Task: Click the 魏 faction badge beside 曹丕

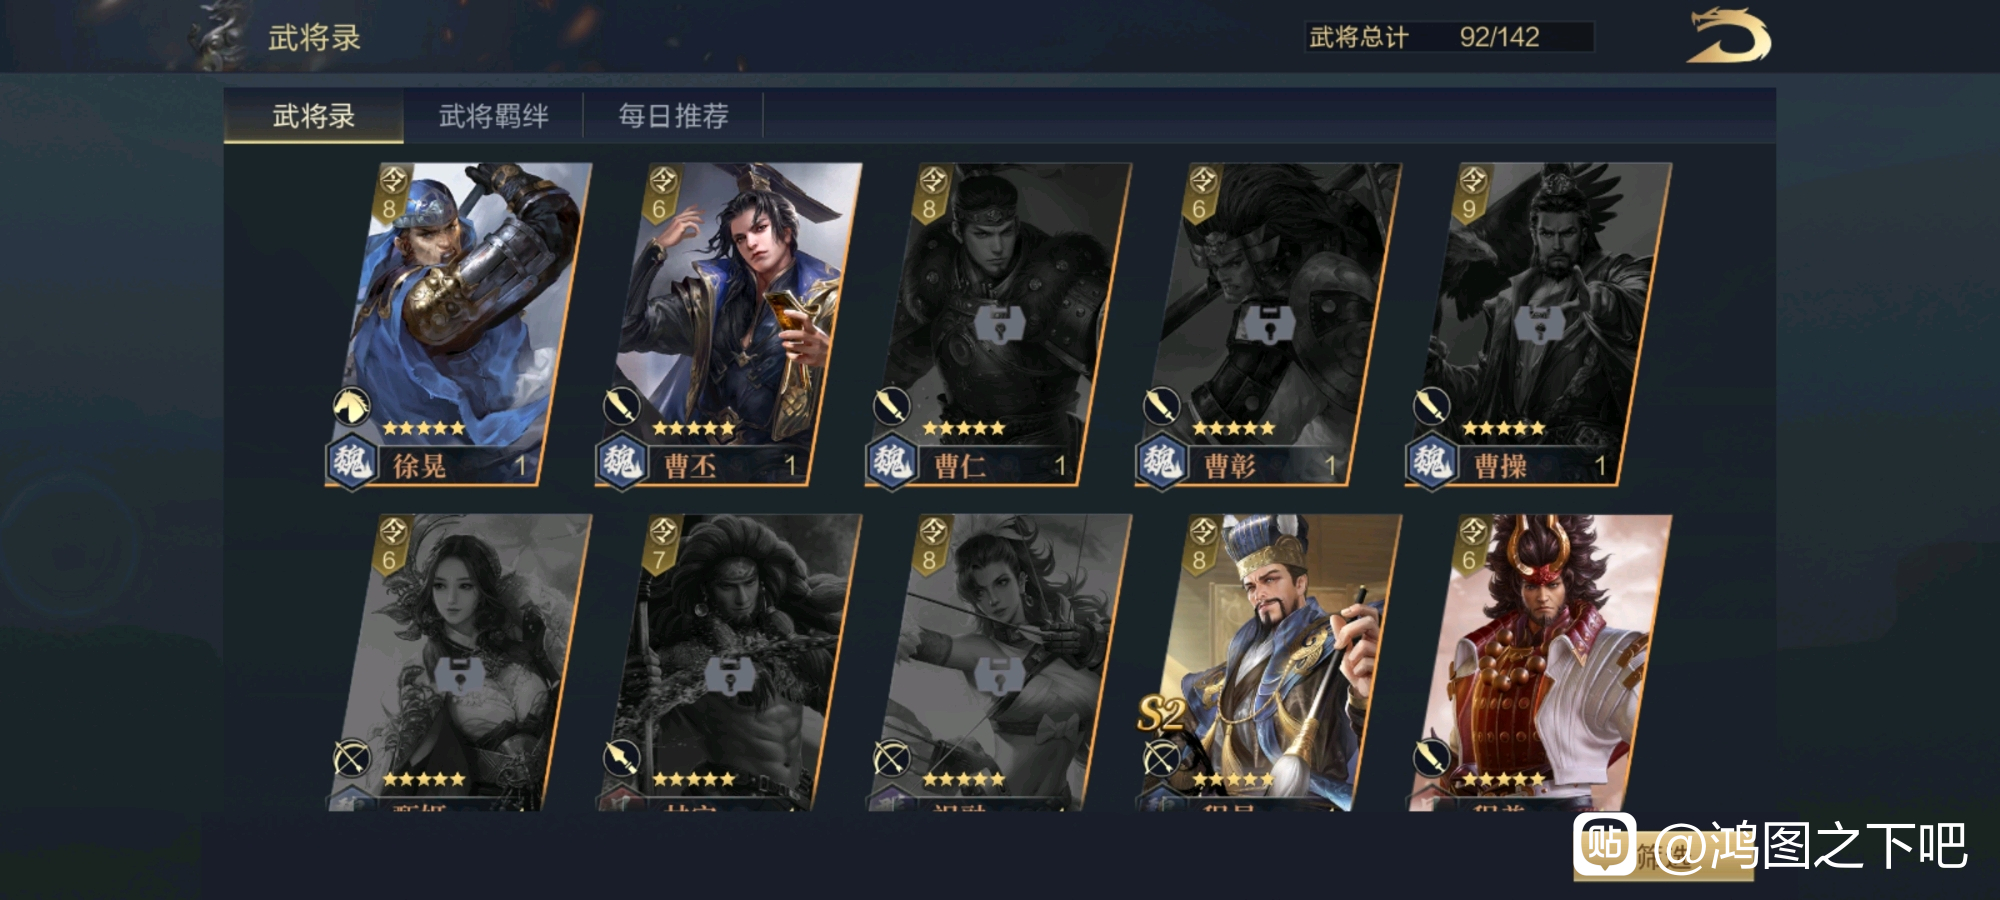Action: click(x=621, y=463)
